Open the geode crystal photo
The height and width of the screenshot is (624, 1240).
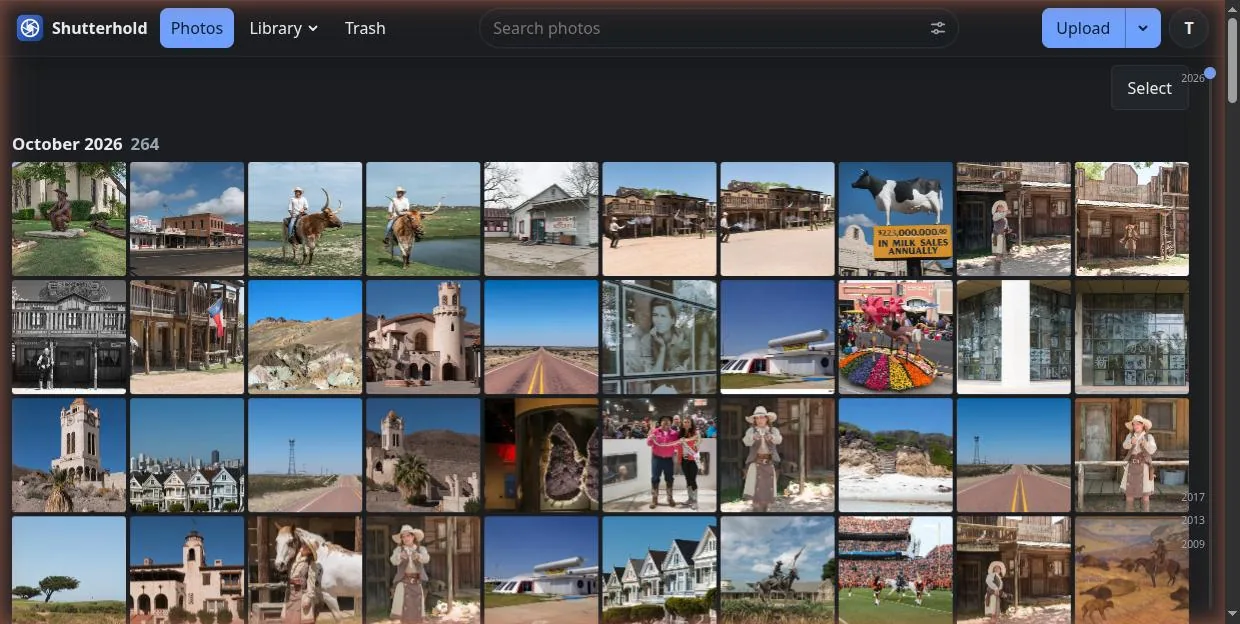pos(541,455)
